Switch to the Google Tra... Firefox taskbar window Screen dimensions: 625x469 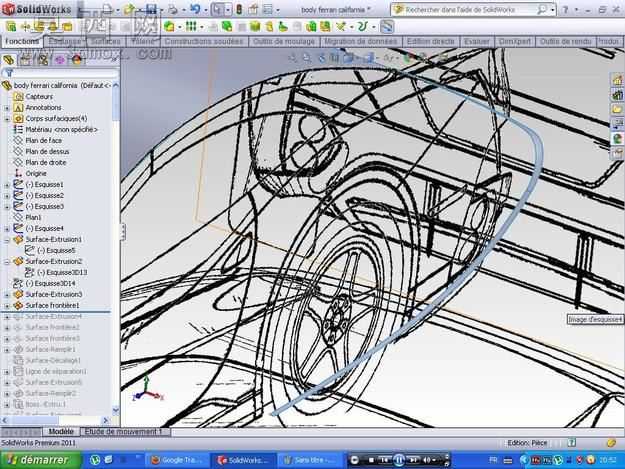[x=177, y=460]
